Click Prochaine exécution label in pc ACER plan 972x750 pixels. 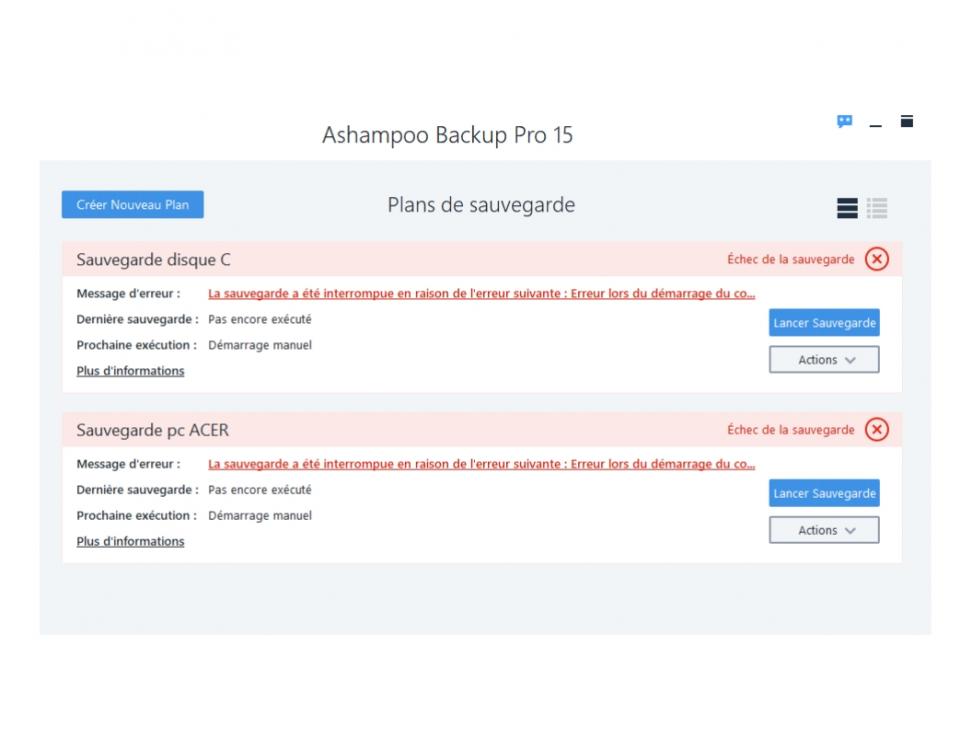(136, 516)
